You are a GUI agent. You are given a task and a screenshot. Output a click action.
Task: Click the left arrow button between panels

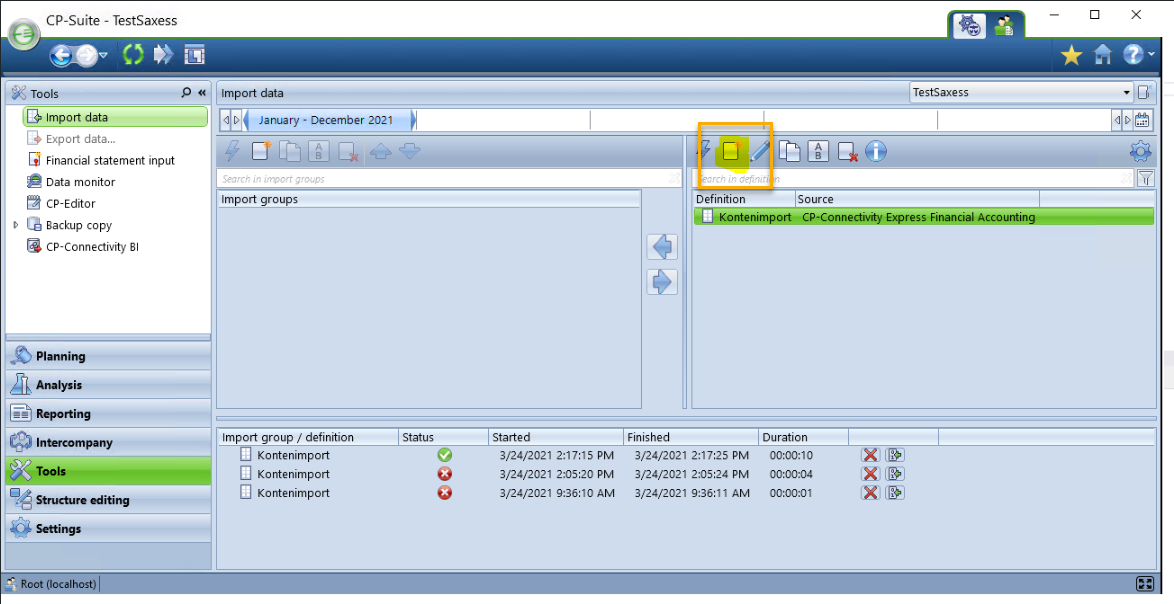(662, 247)
